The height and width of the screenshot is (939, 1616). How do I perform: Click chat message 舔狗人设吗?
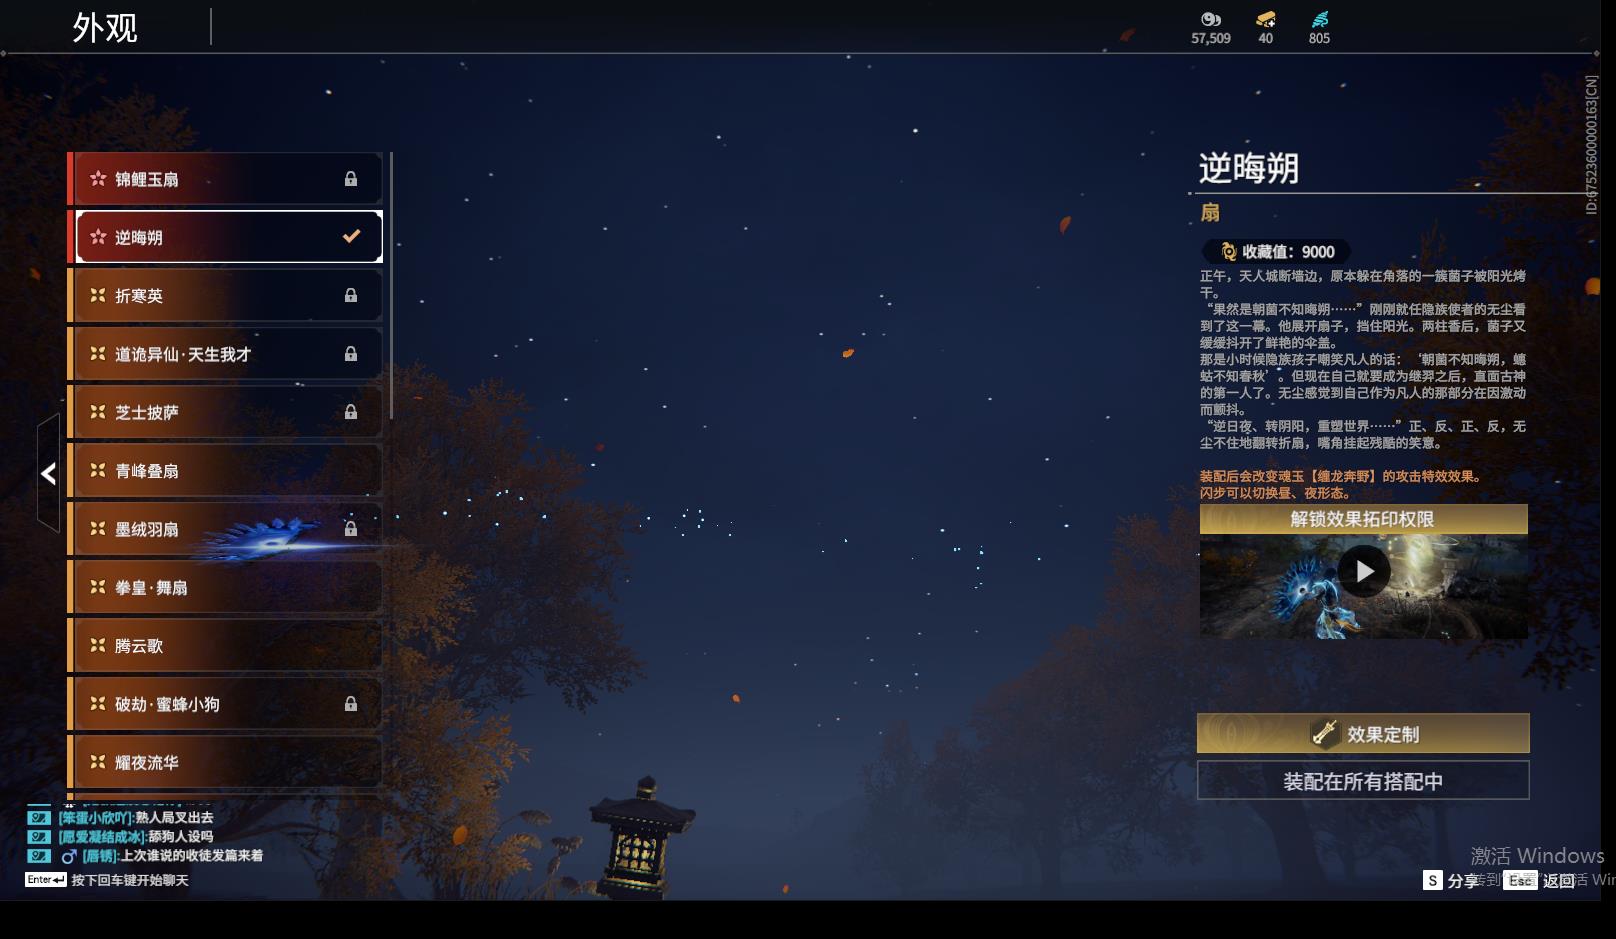pyautogui.click(x=181, y=837)
